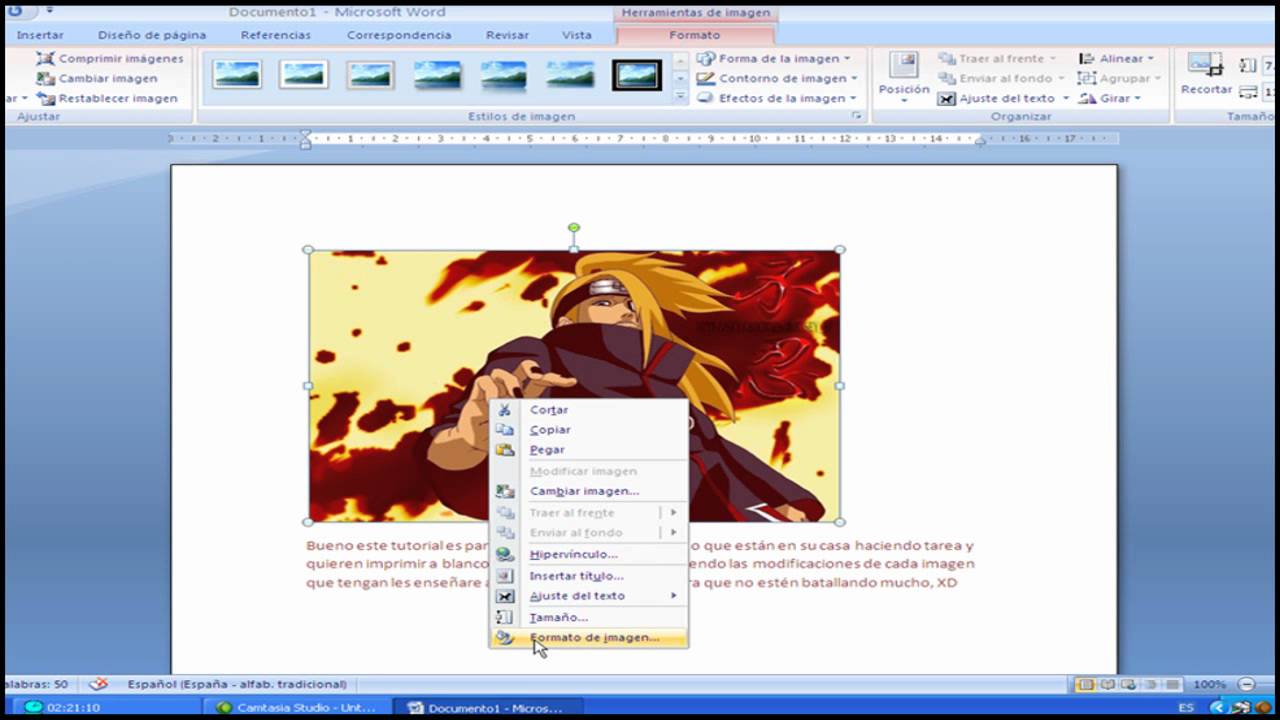1280x720 pixels.
Task: Switch to Print Layout view in status bar
Action: (x=1085, y=685)
